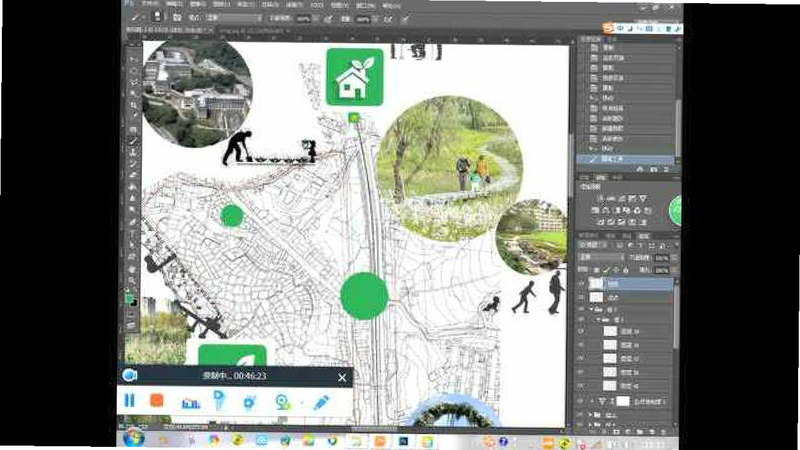
Task: Stop the screen recording with orange button
Action: [157, 401]
